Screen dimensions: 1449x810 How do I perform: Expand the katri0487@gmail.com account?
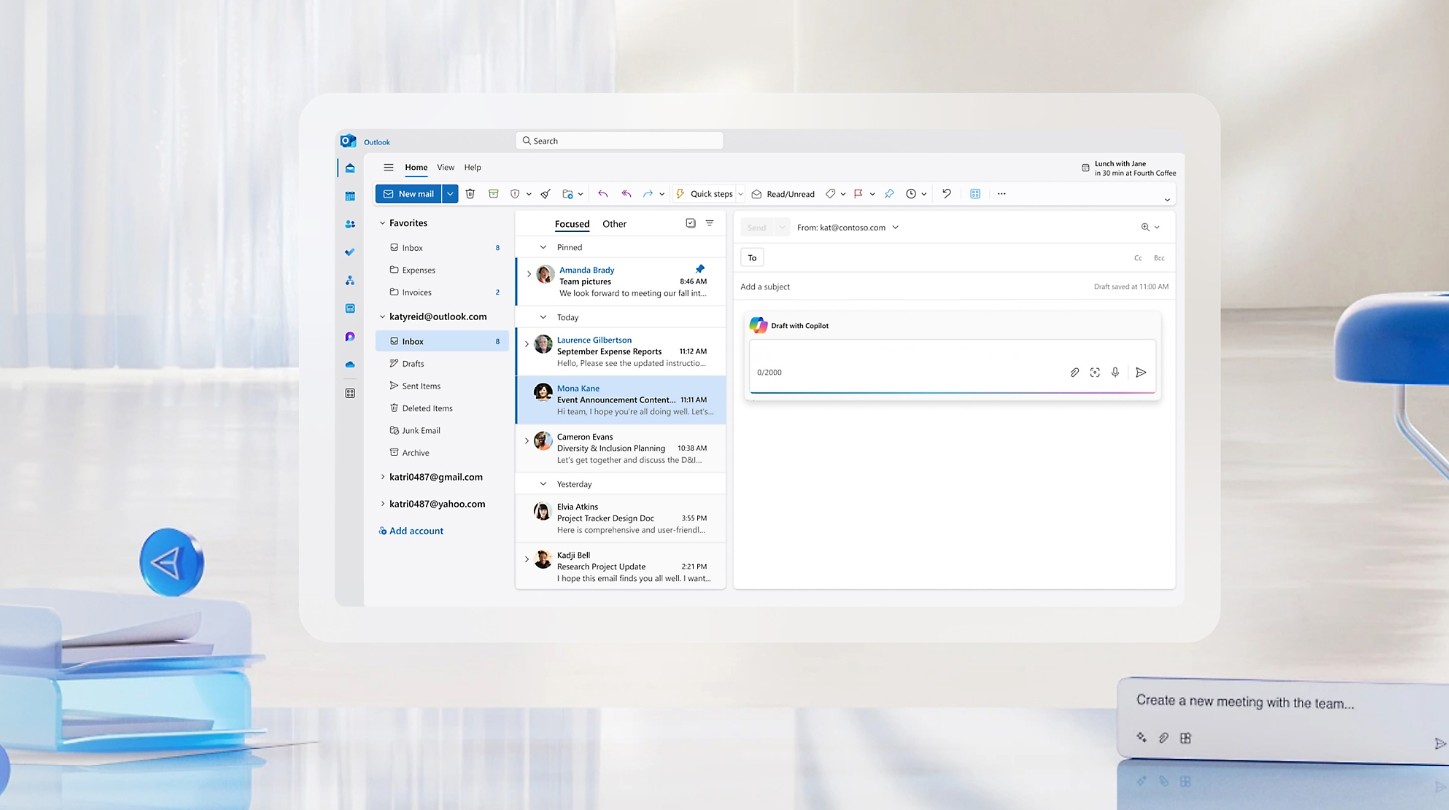[x=383, y=477]
